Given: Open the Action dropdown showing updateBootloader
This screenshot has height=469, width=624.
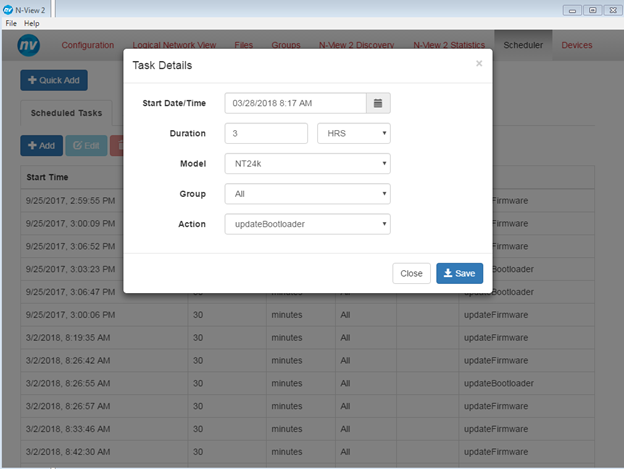Looking at the screenshot, I should (x=308, y=224).
